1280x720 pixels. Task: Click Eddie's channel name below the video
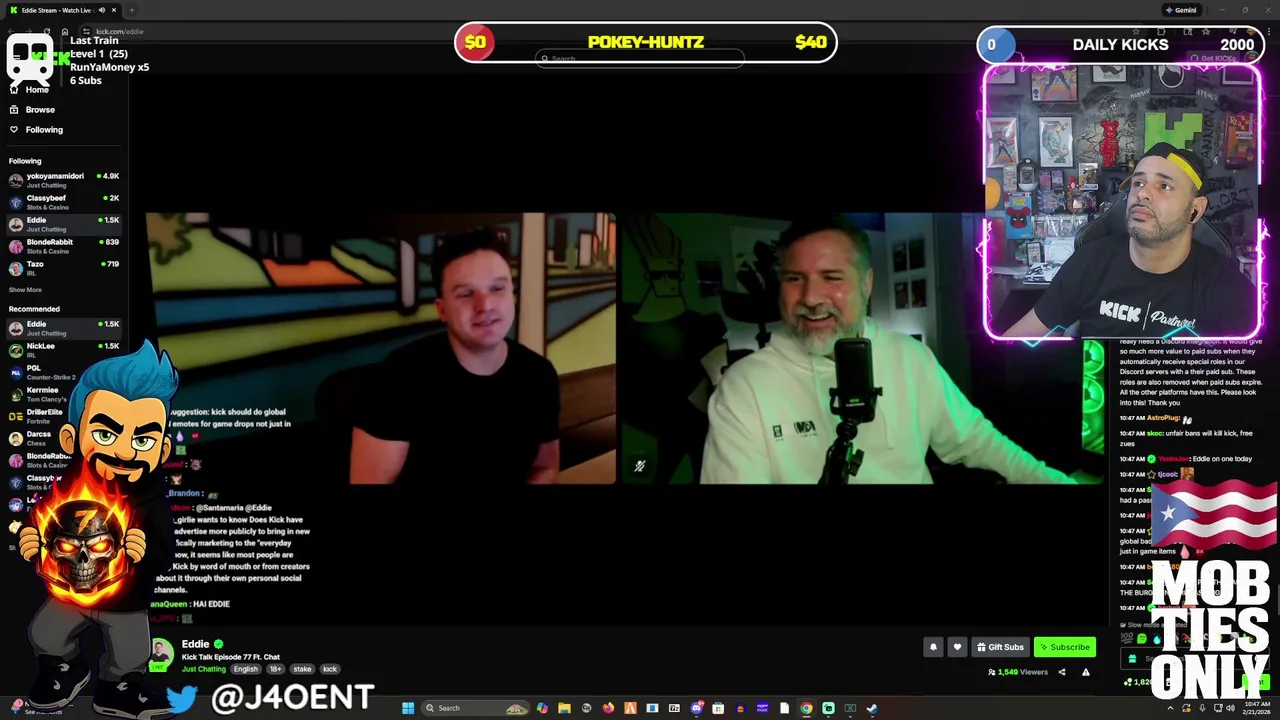(x=196, y=644)
